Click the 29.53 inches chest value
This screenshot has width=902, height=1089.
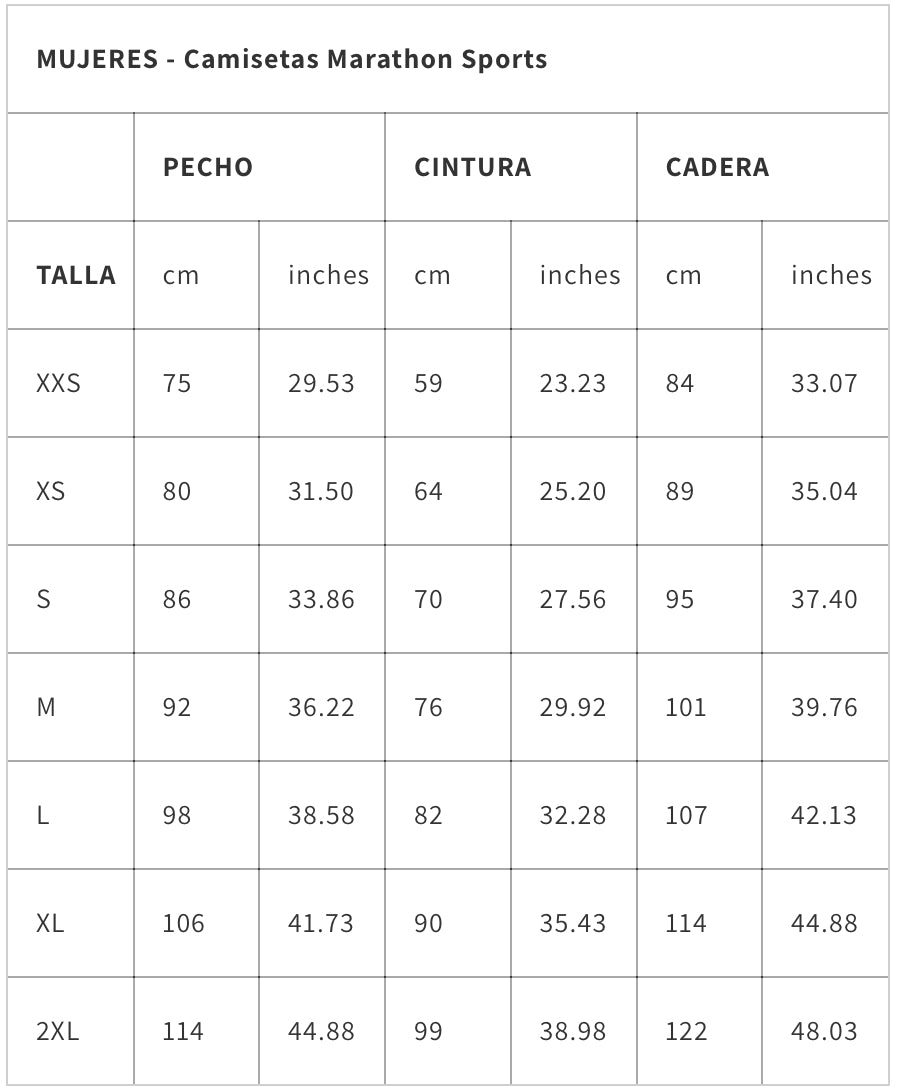321,383
